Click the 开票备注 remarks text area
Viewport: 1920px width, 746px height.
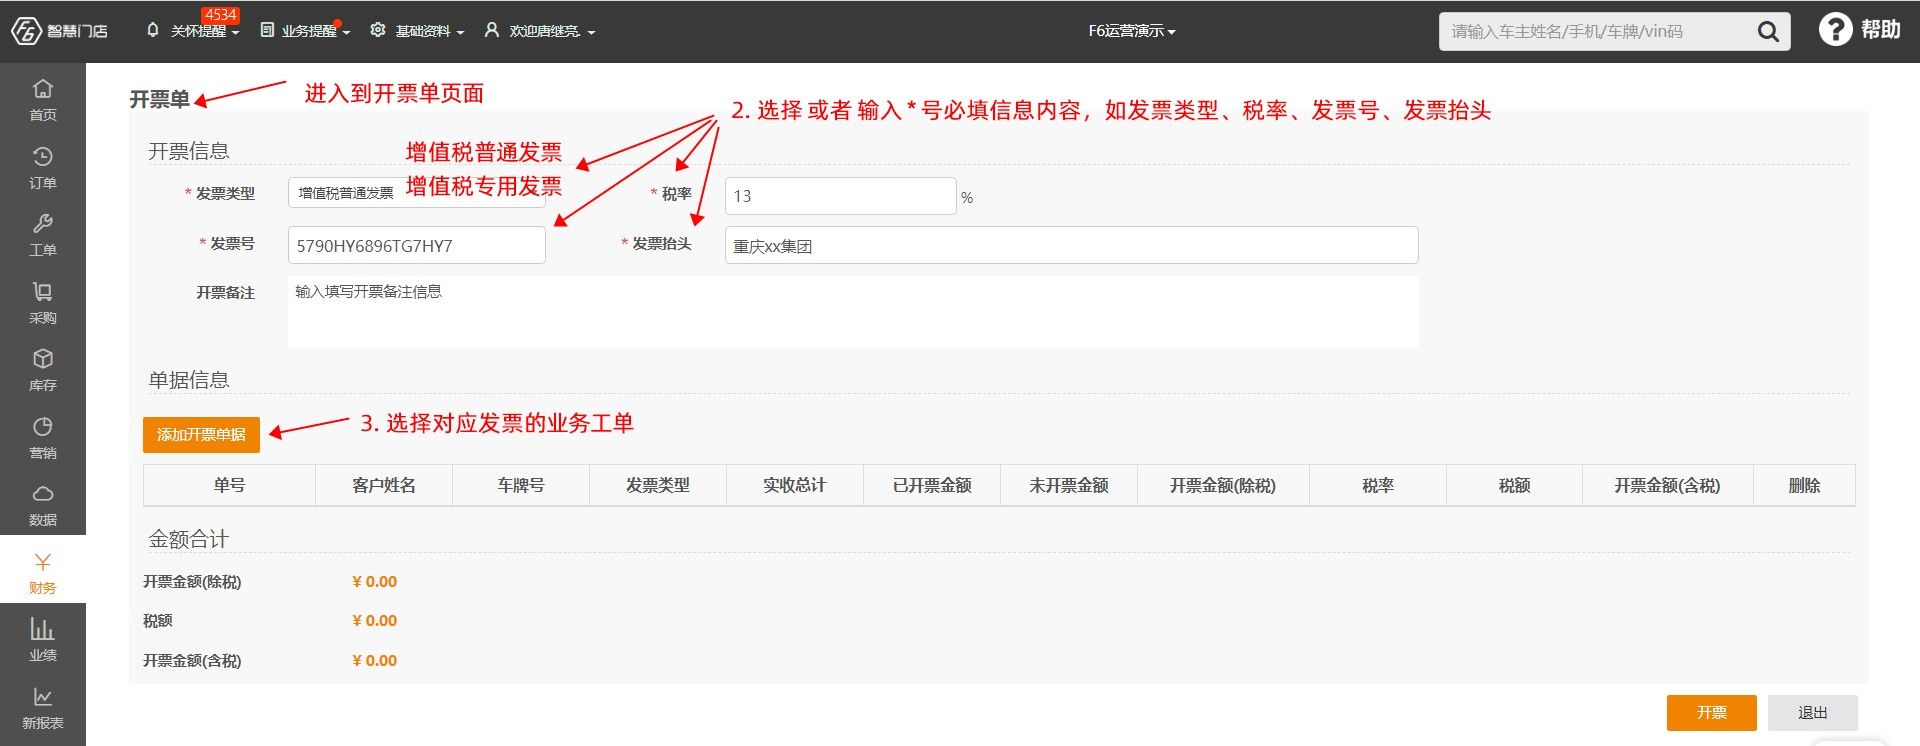pyautogui.click(x=853, y=312)
